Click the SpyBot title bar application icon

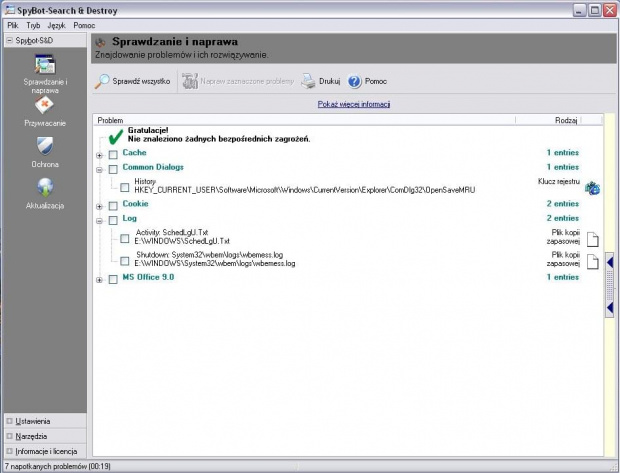click(x=9, y=10)
